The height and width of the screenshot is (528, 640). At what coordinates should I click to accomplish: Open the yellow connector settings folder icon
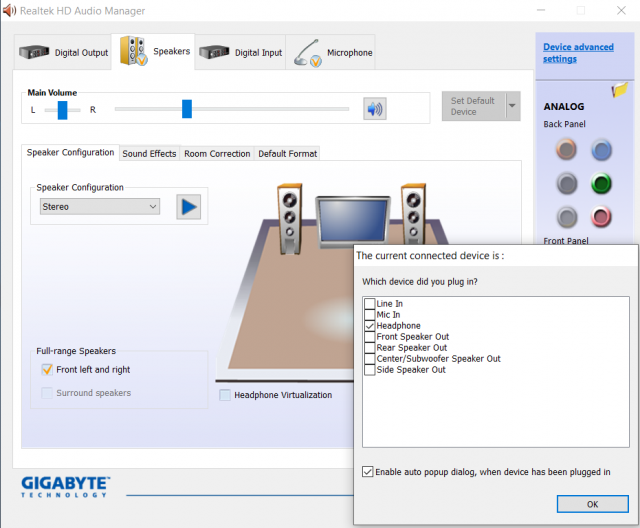pos(619,91)
